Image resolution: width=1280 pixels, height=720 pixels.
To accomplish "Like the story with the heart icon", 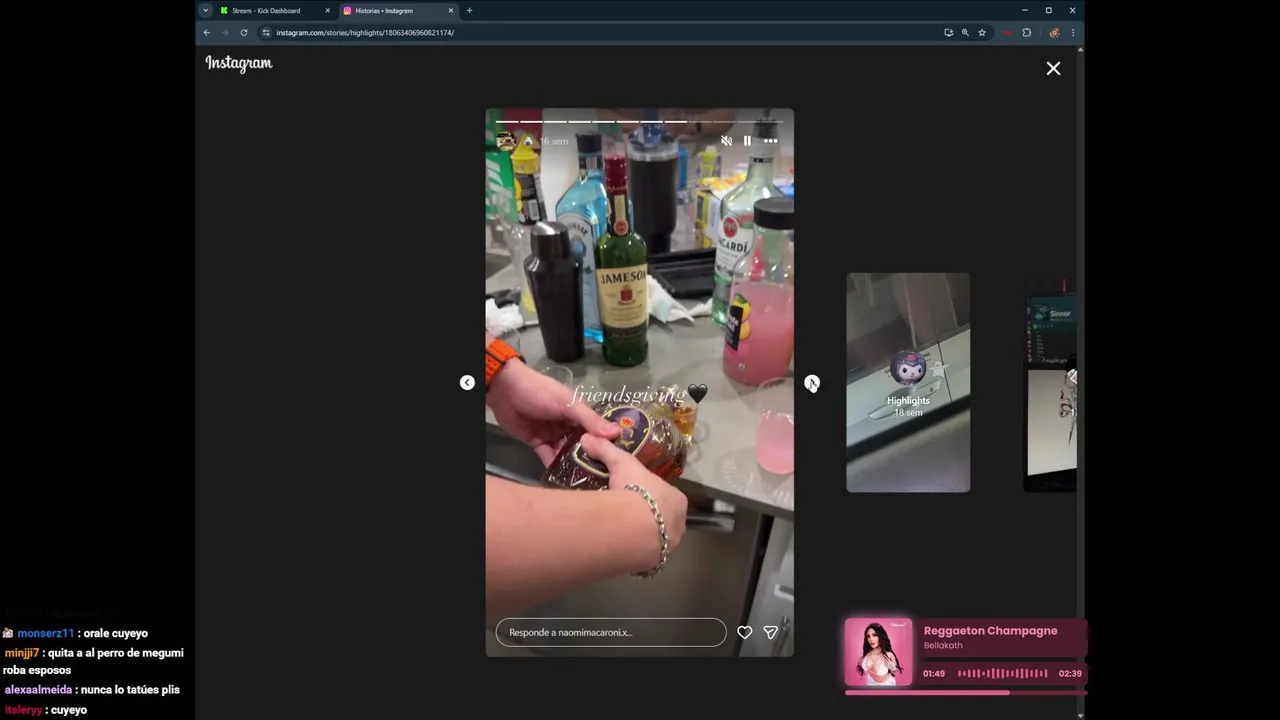I will tap(745, 632).
